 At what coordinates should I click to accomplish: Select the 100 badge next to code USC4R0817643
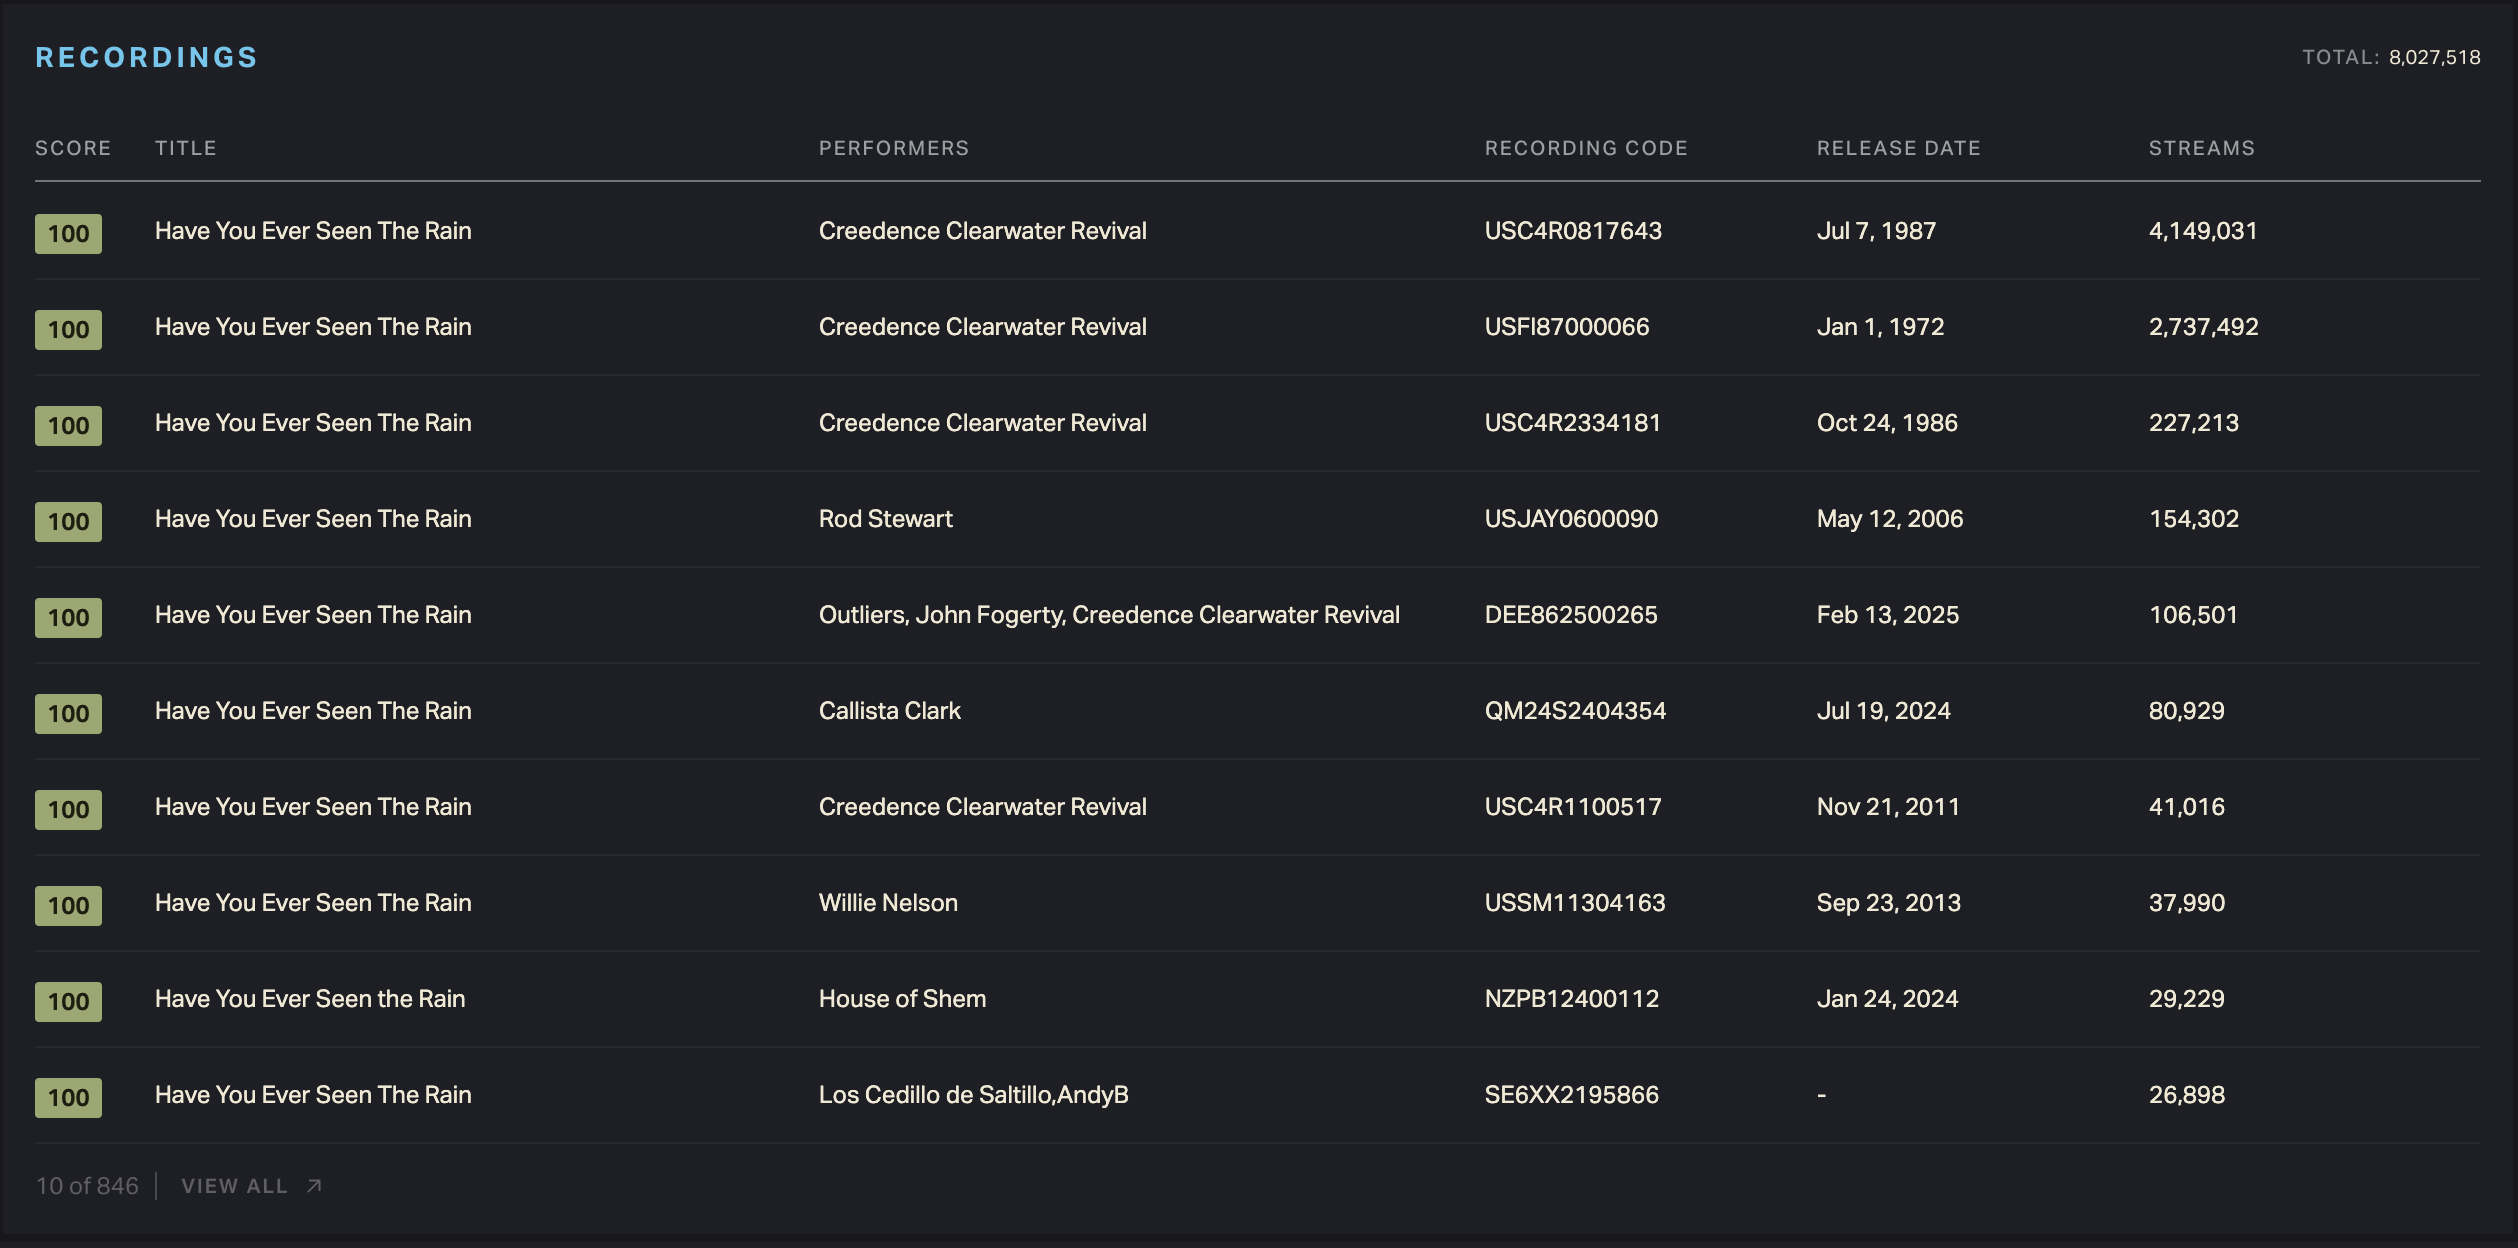(68, 234)
